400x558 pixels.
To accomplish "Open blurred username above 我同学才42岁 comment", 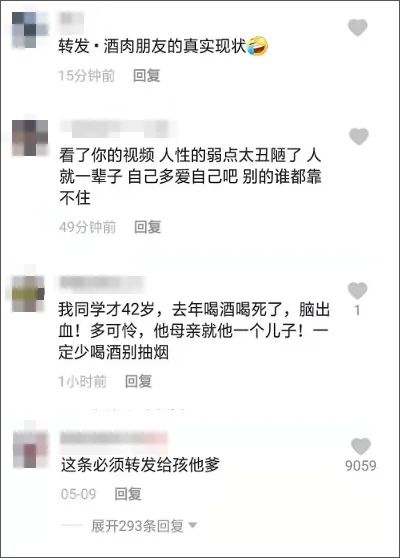I will 102,283.
